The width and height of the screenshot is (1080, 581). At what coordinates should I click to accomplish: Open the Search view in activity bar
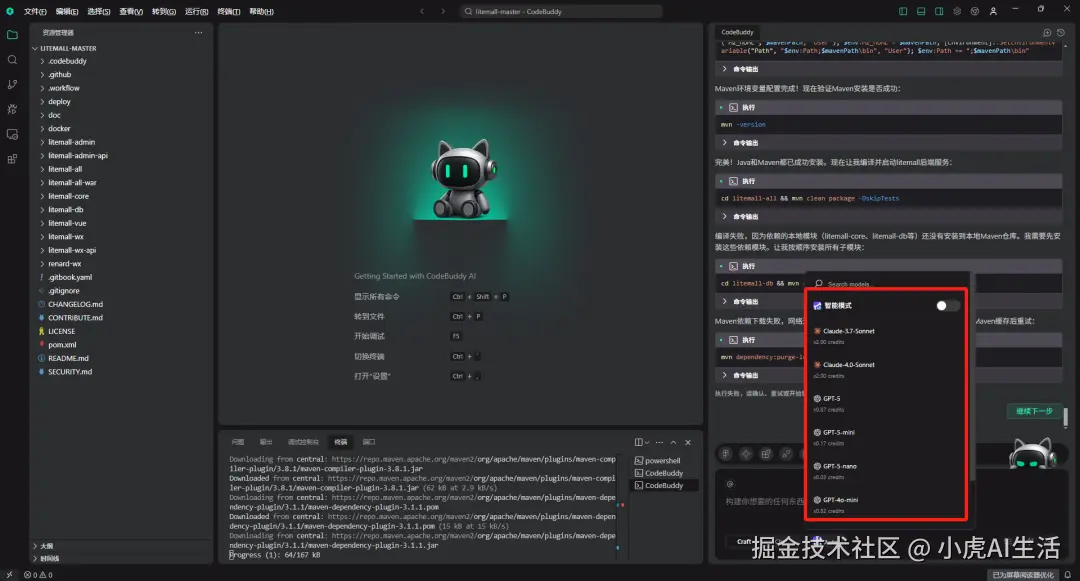point(12,60)
